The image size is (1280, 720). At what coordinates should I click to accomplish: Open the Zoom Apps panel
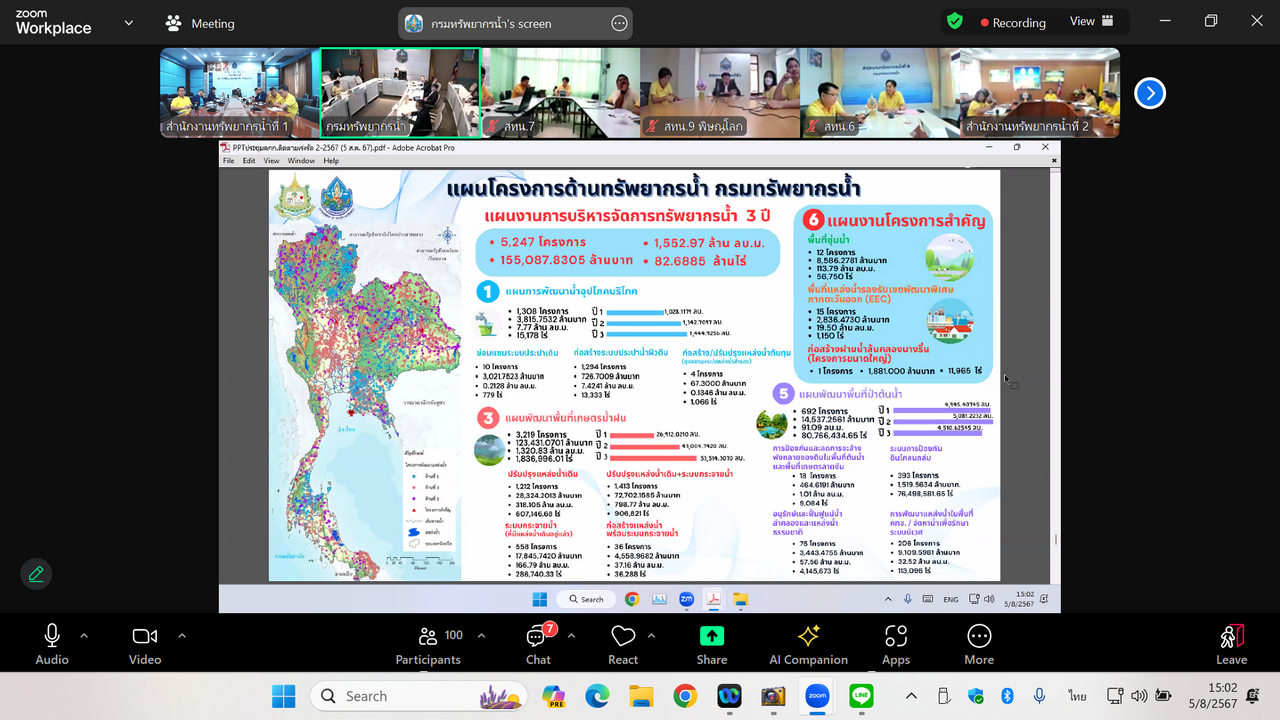tap(896, 643)
